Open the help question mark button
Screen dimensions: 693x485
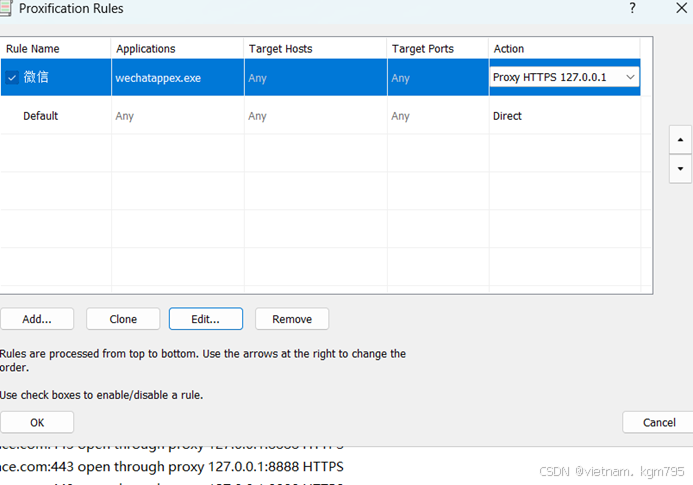point(632,8)
